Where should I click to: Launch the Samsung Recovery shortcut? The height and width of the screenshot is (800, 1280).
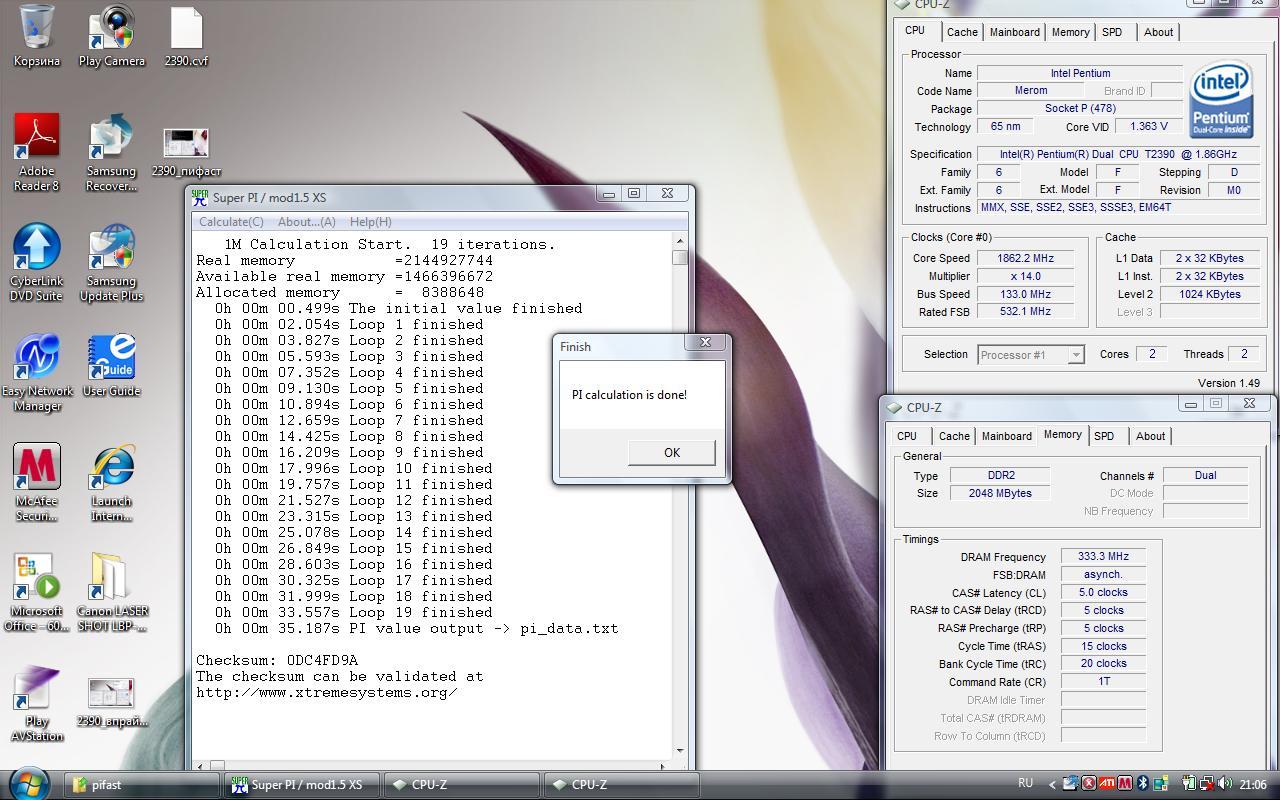click(111, 152)
